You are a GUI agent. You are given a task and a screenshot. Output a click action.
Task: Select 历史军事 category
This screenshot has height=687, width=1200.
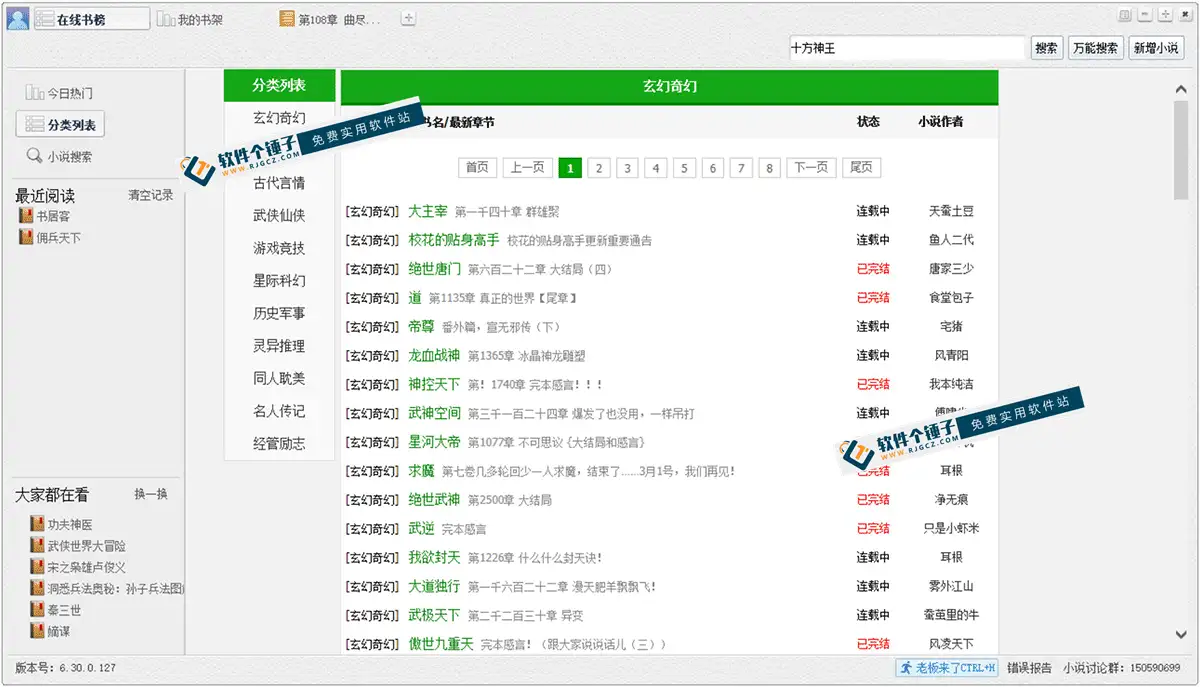(x=279, y=313)
